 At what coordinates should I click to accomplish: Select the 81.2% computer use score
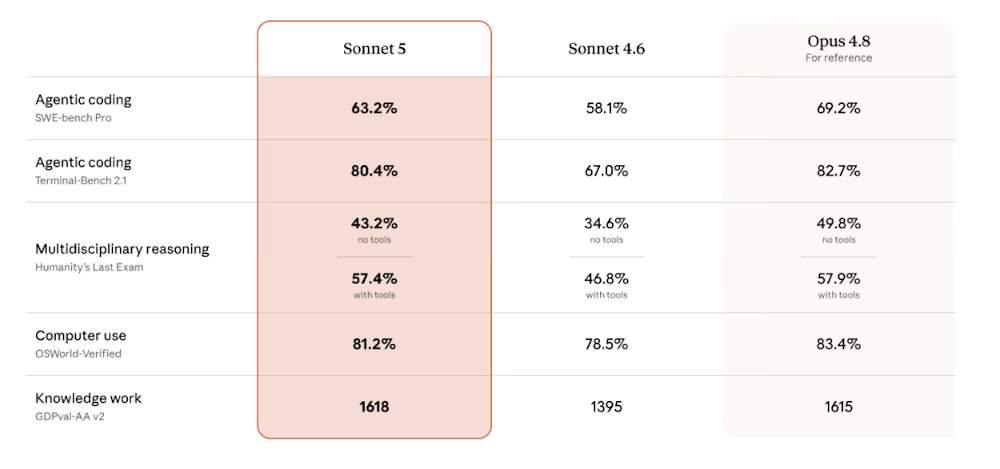[x=374, y=344]
